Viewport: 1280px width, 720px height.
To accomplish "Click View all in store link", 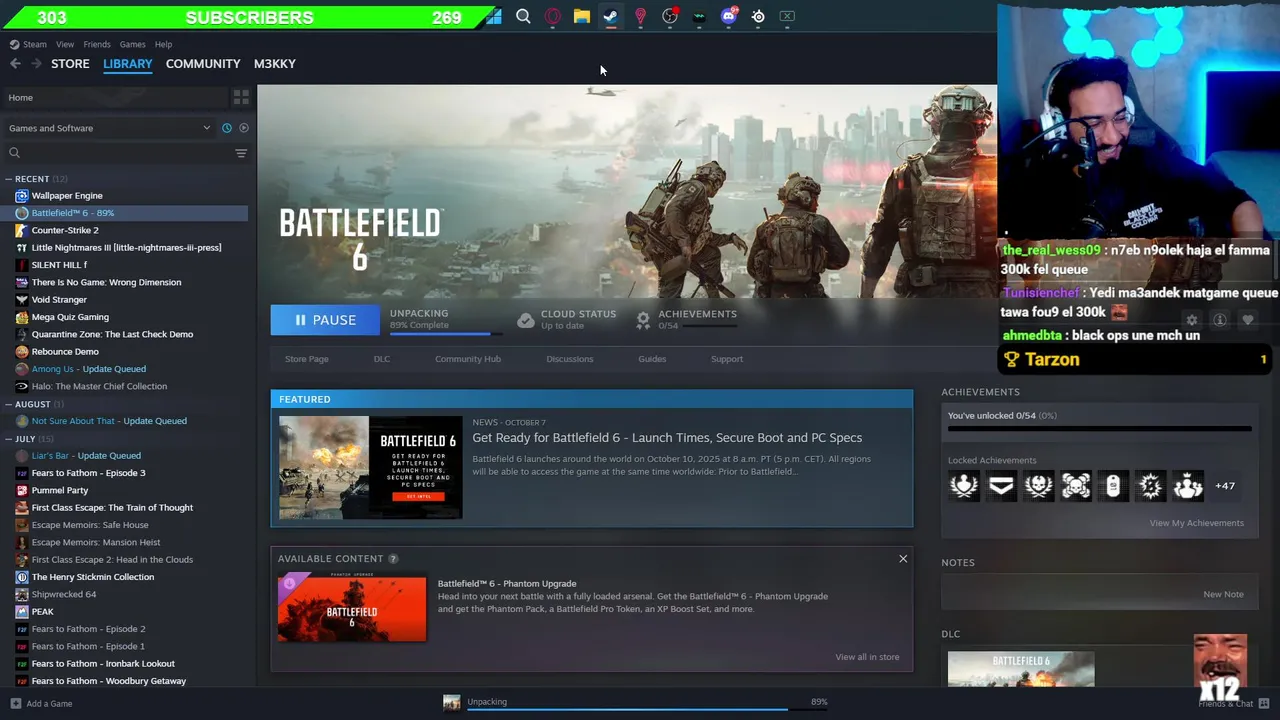I will pos(867,657).
